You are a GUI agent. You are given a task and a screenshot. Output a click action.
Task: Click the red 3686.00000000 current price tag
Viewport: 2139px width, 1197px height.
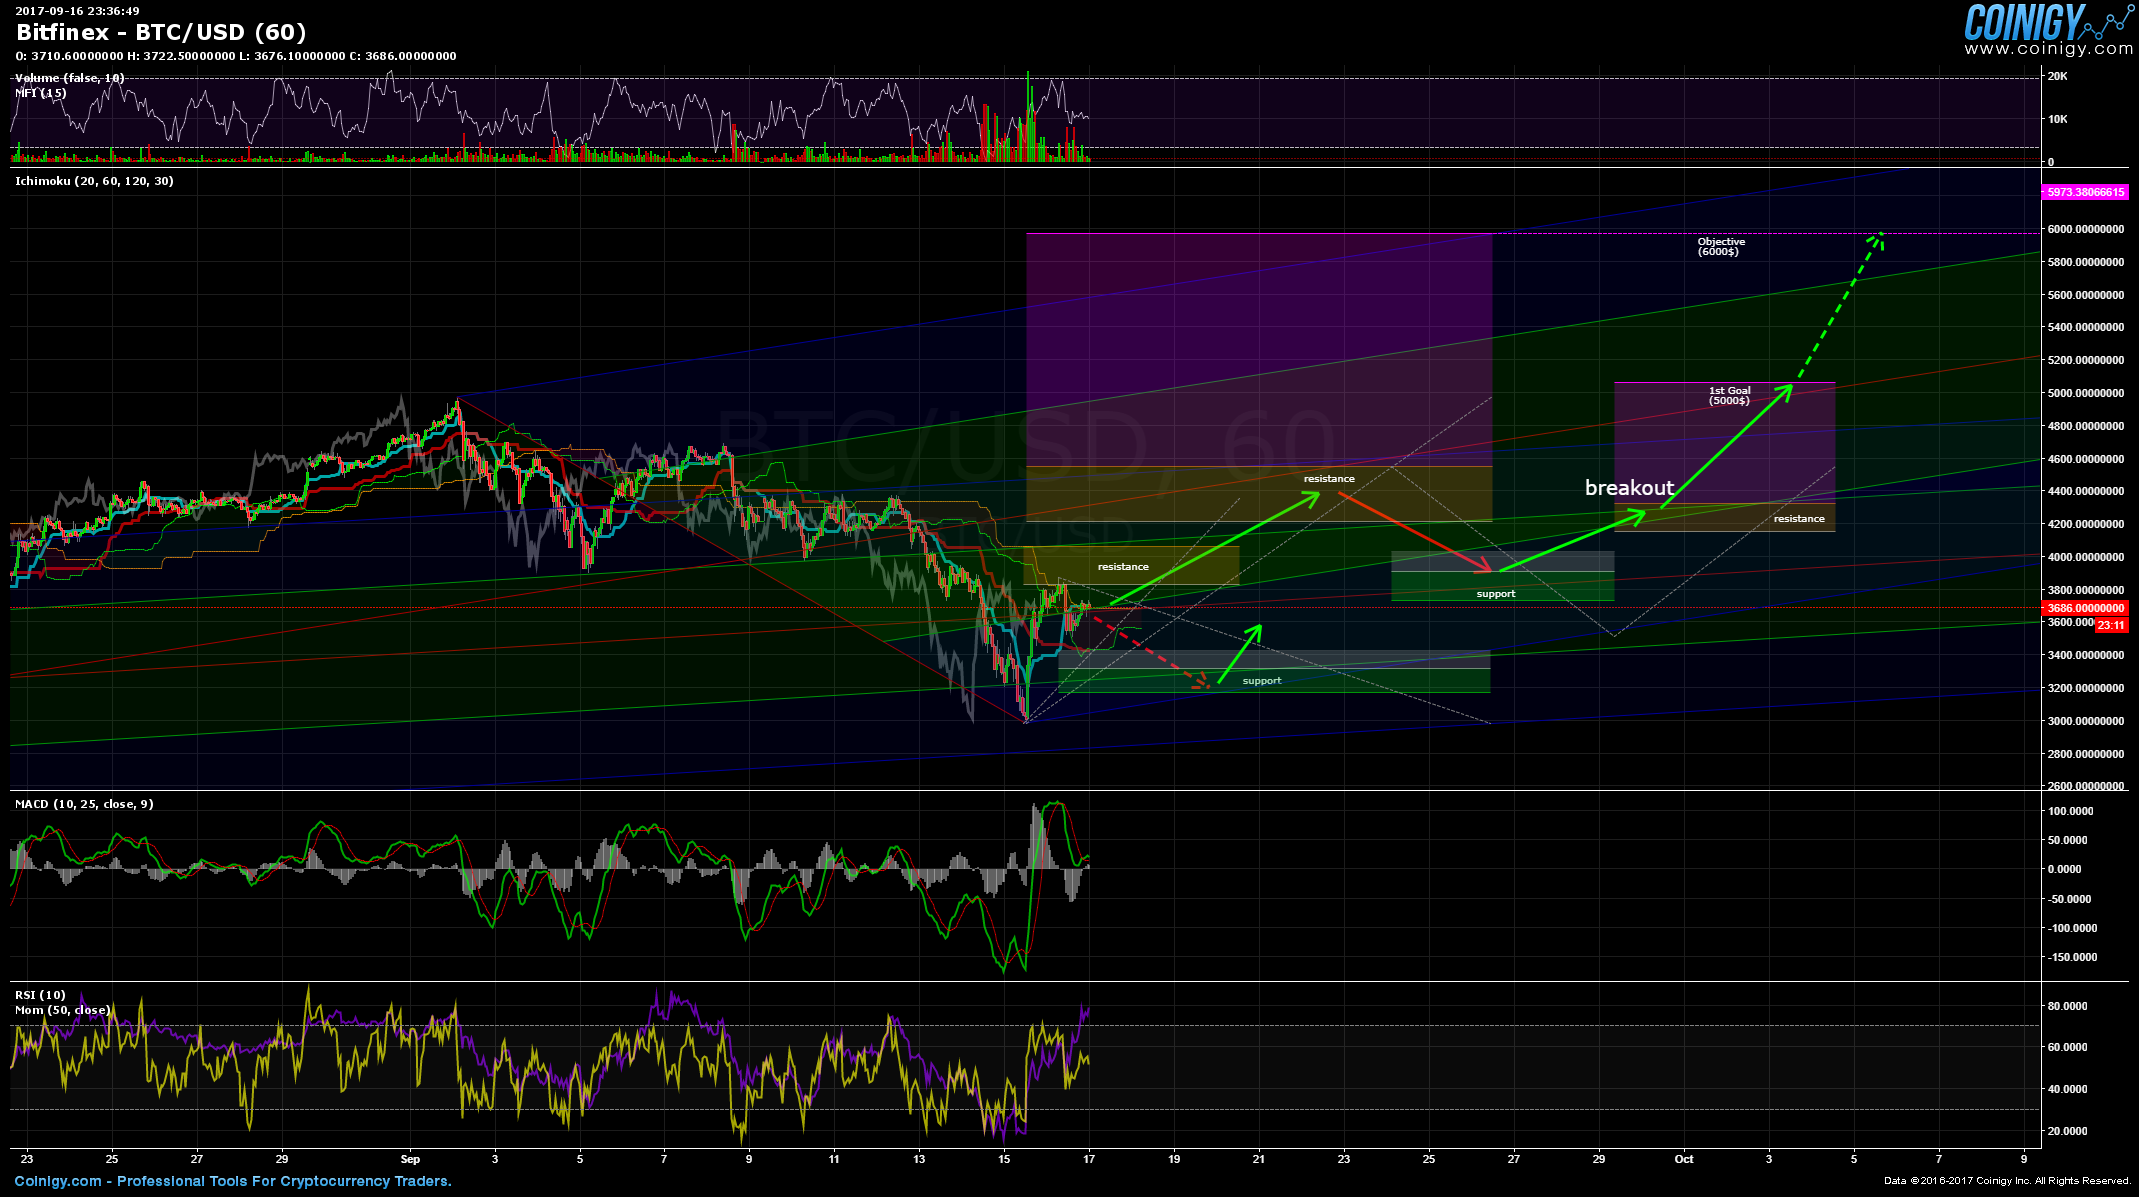(2084, 608)
